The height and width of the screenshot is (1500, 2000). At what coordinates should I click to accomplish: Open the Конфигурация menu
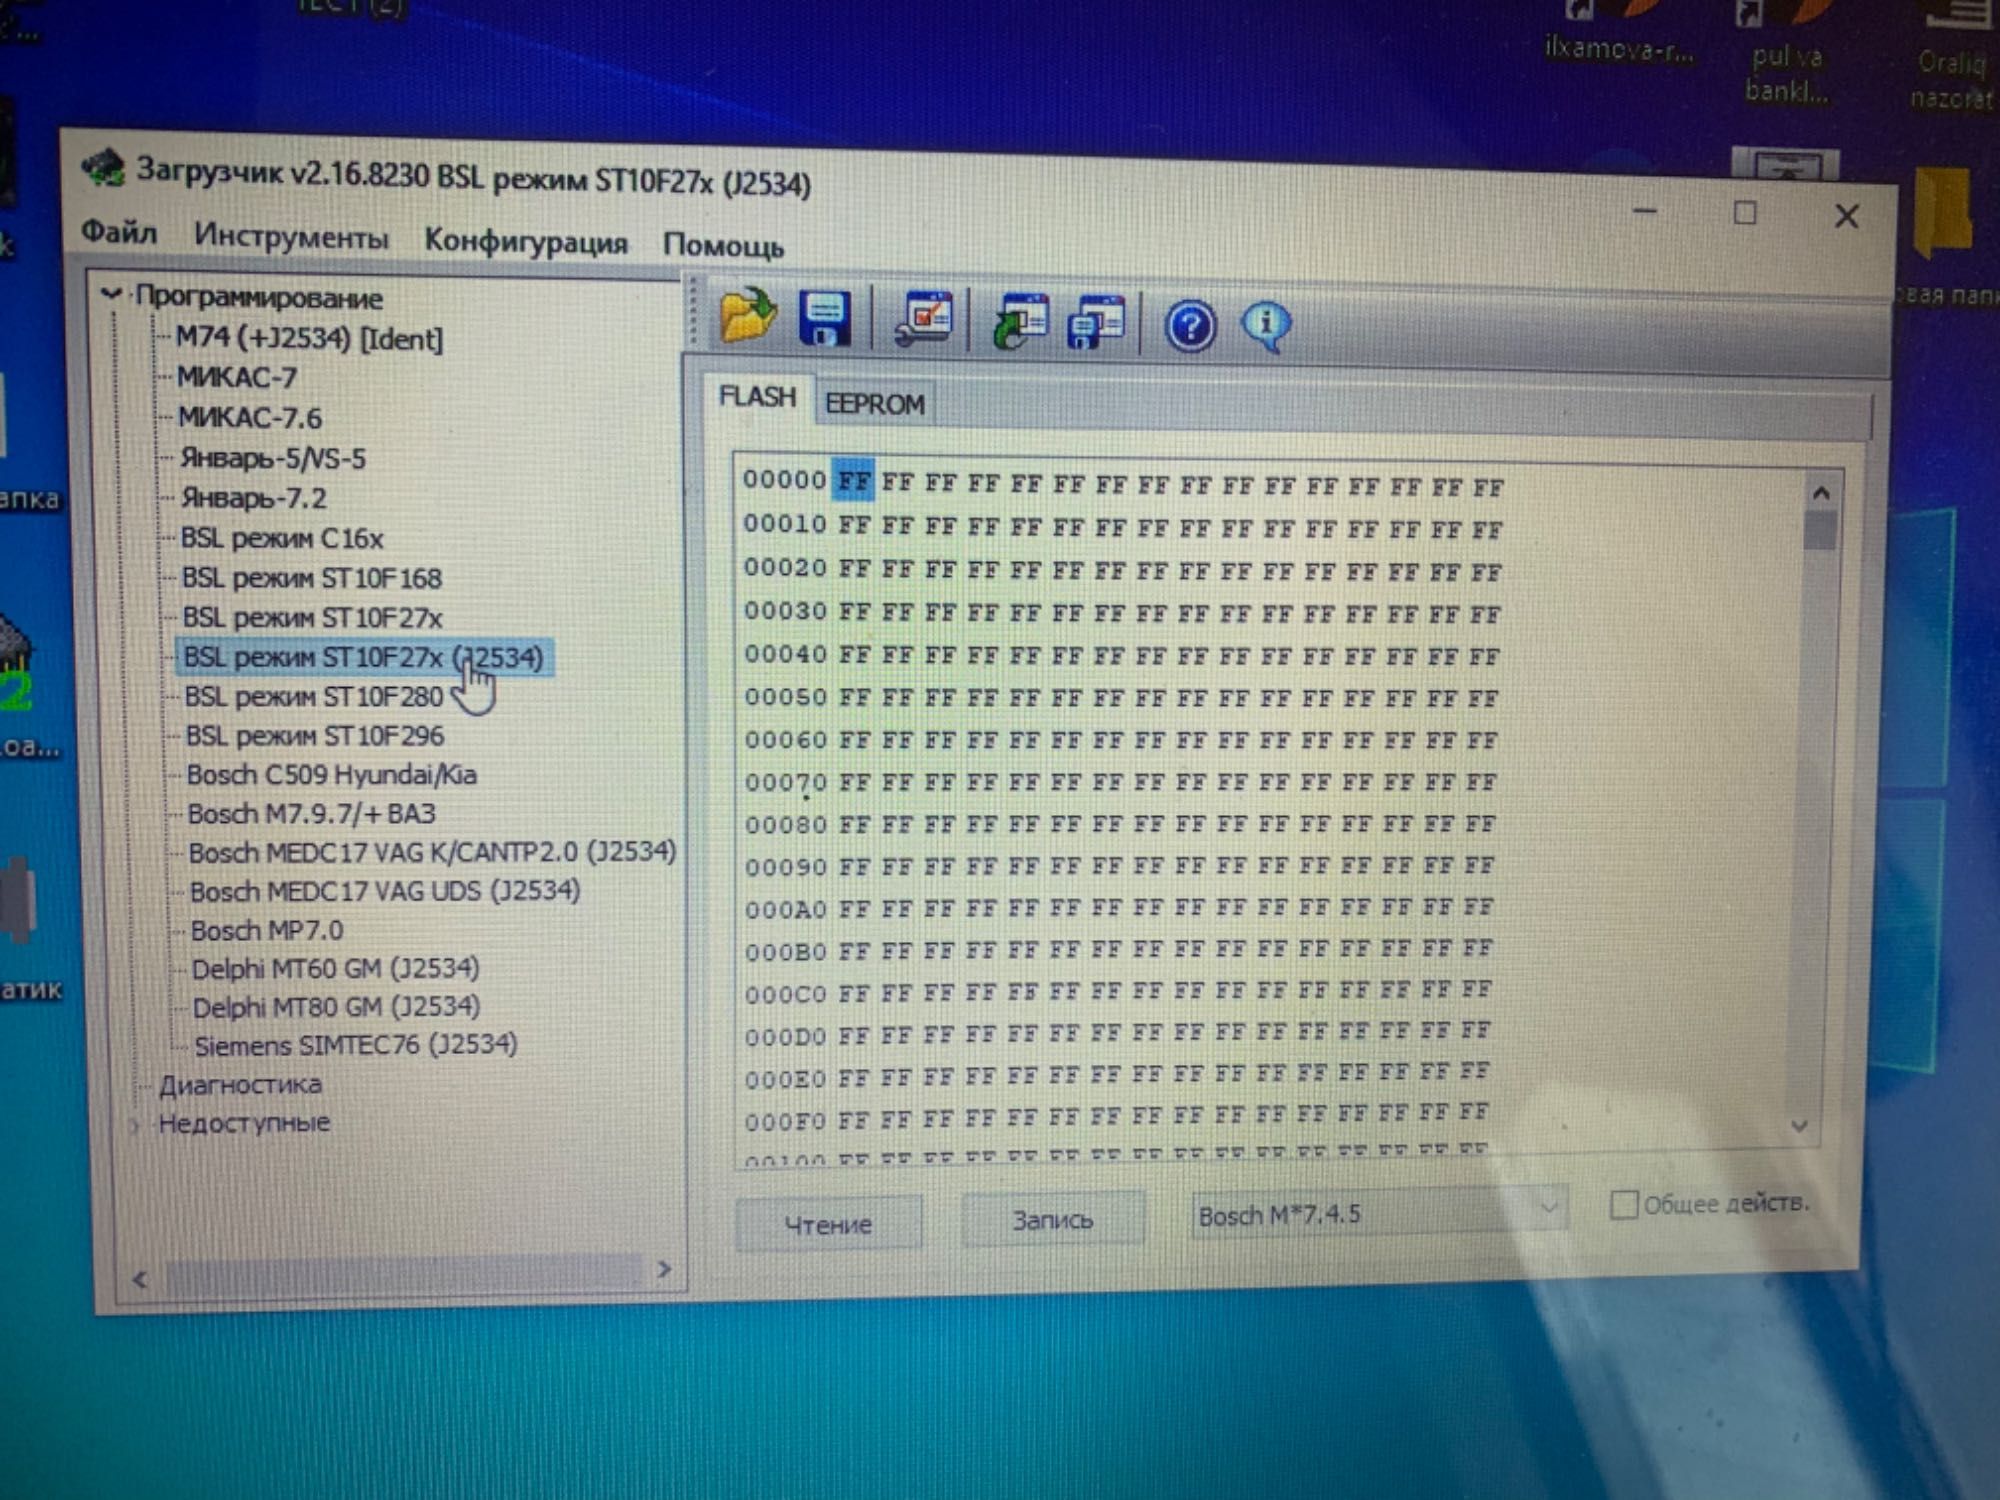coord(526,241)
